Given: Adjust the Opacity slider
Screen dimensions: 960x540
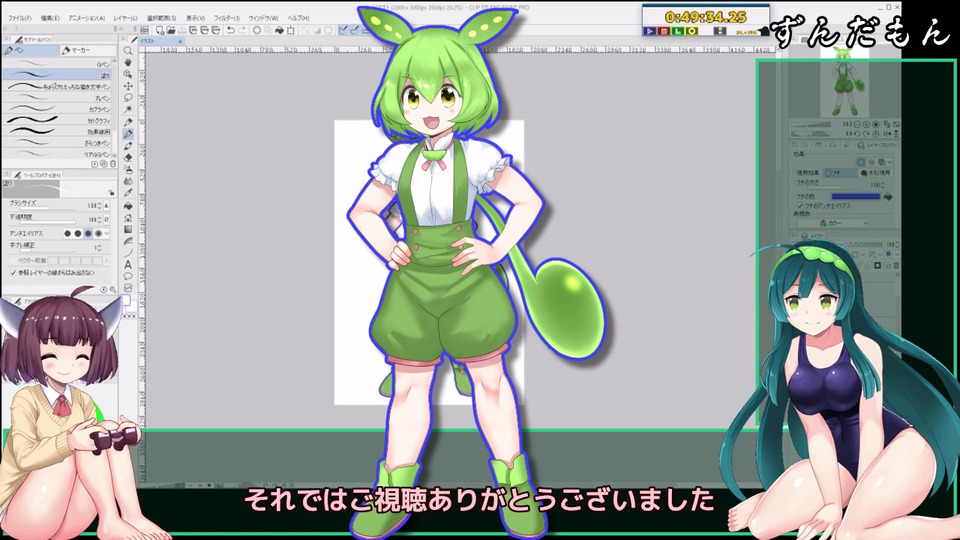Looking at the screenshot, I should pos(46,222).
